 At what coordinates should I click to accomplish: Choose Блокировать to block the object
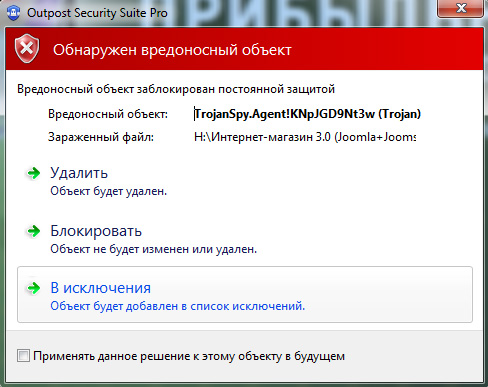coord(96,231)
